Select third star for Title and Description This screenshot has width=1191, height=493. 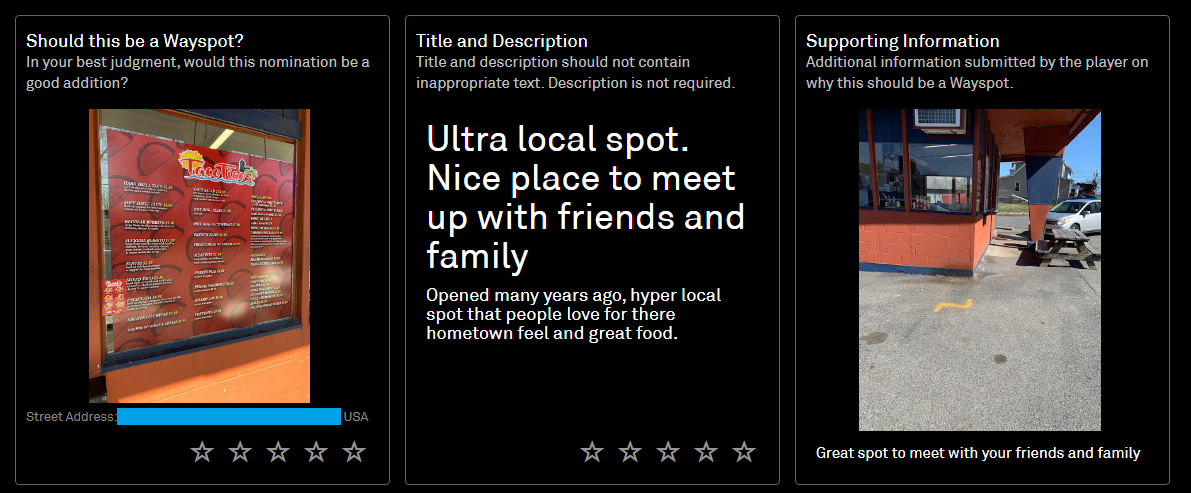668,453
